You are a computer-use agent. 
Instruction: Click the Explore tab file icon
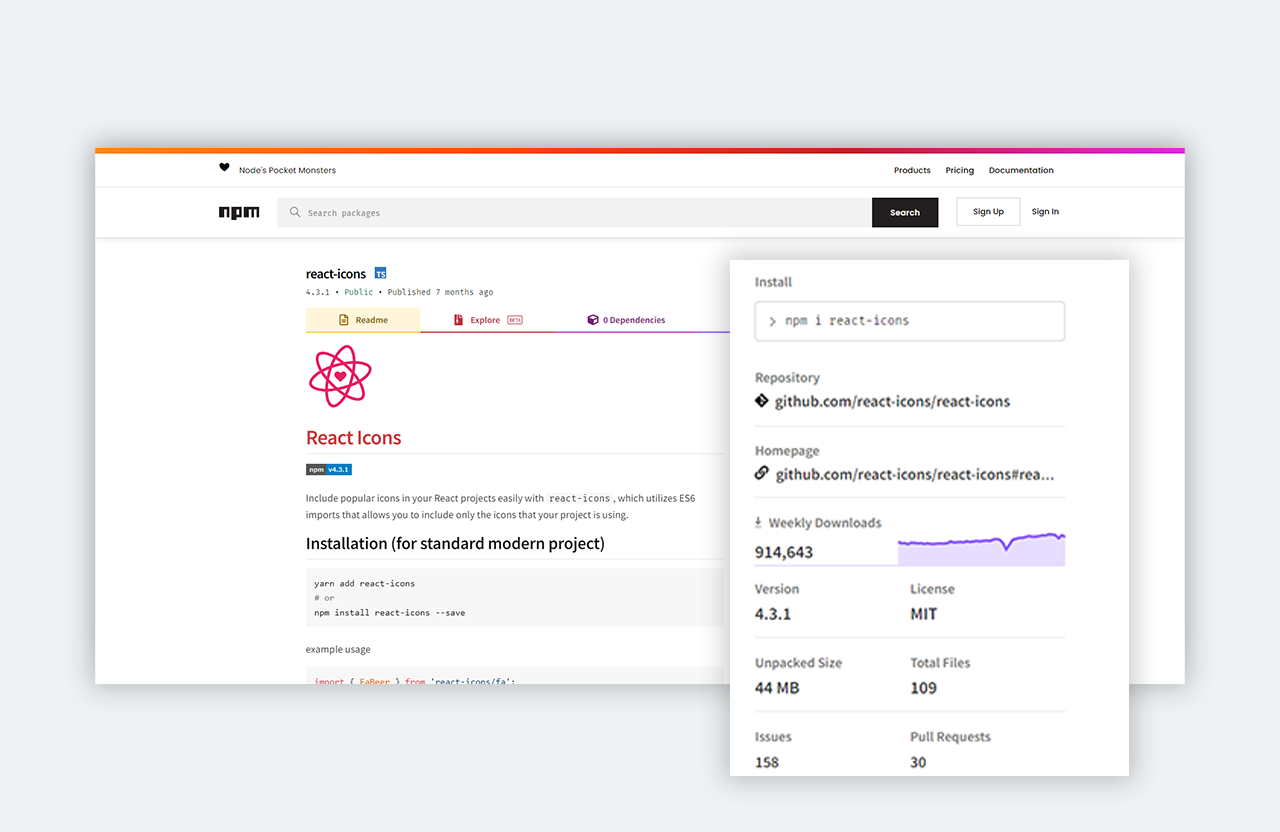[459, 320]
